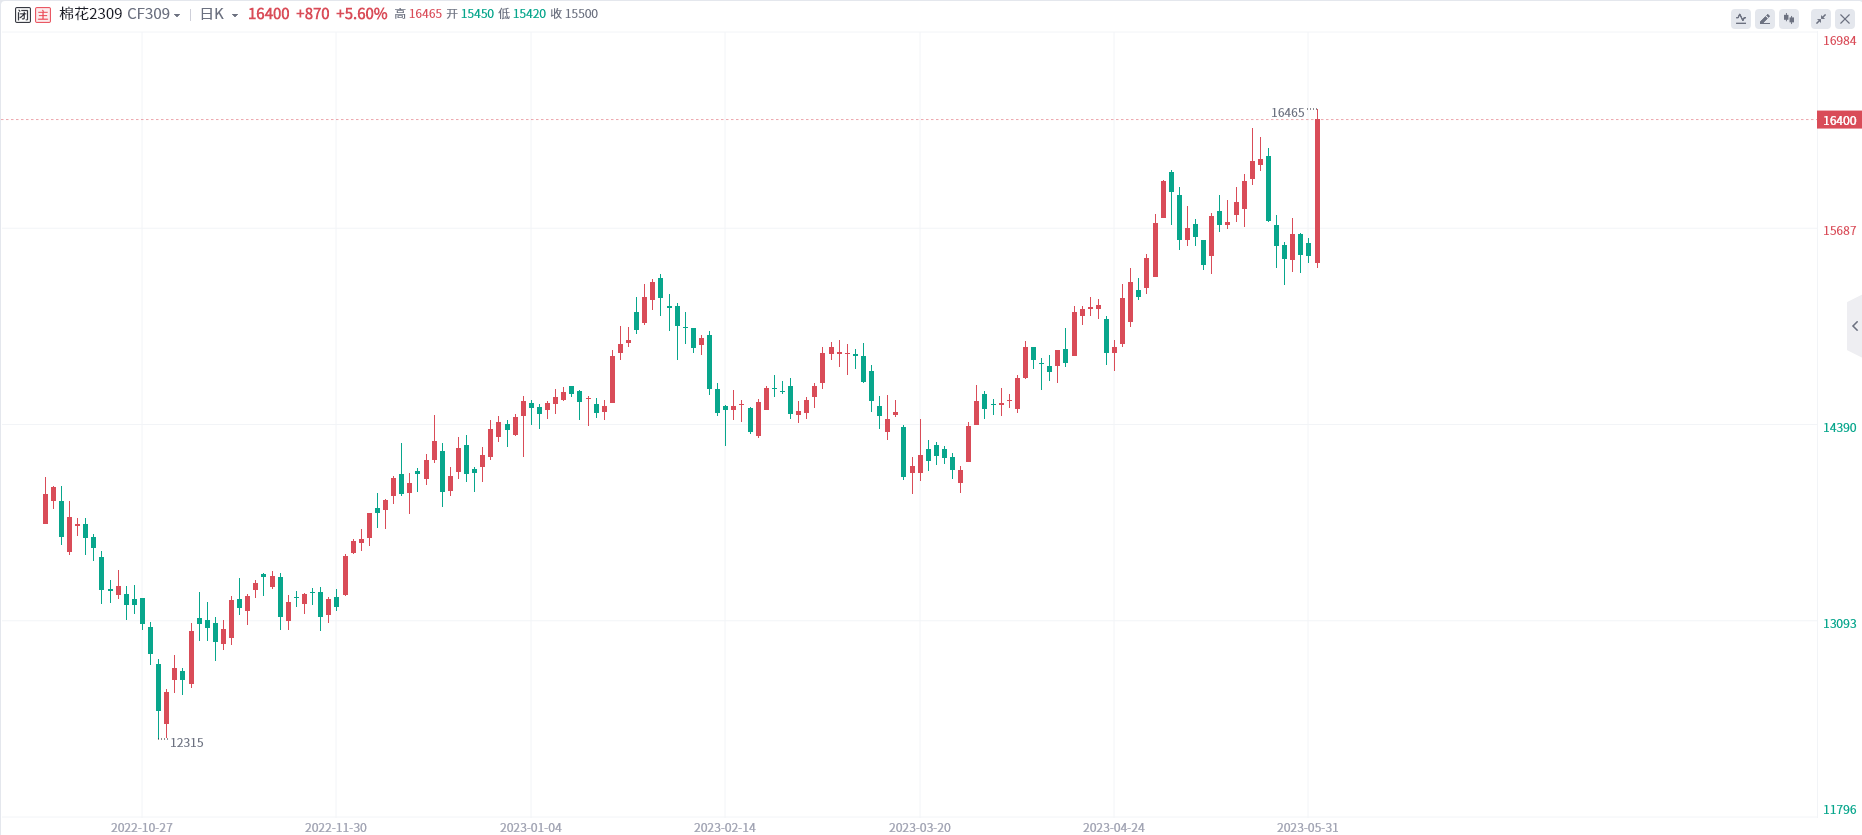Click the +5.60% change percentage
Screen dimensions: 1862x835
tap(361, 15)
